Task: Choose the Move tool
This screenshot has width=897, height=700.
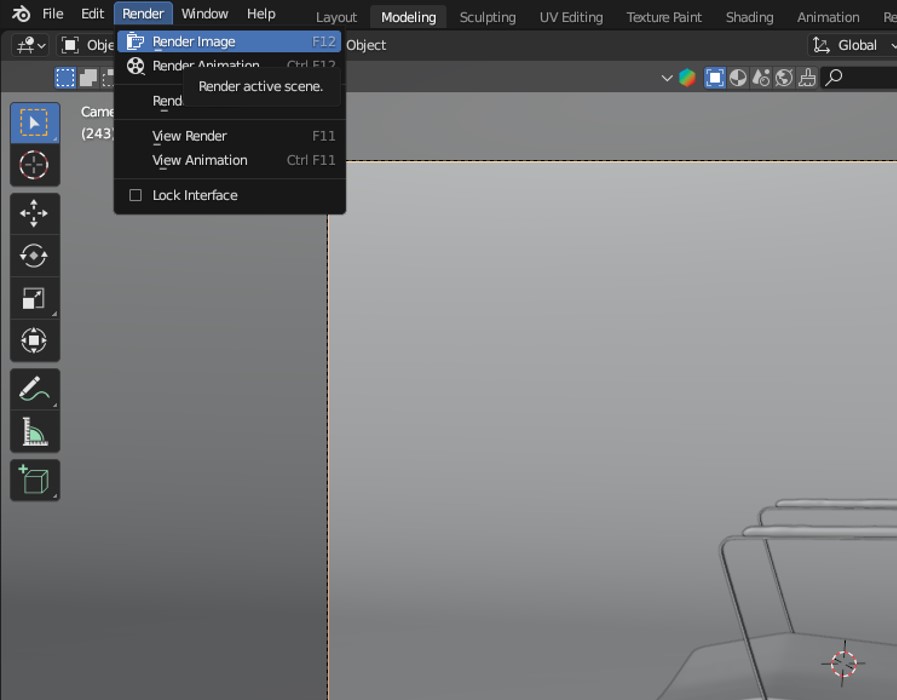Action: point(34,213)
